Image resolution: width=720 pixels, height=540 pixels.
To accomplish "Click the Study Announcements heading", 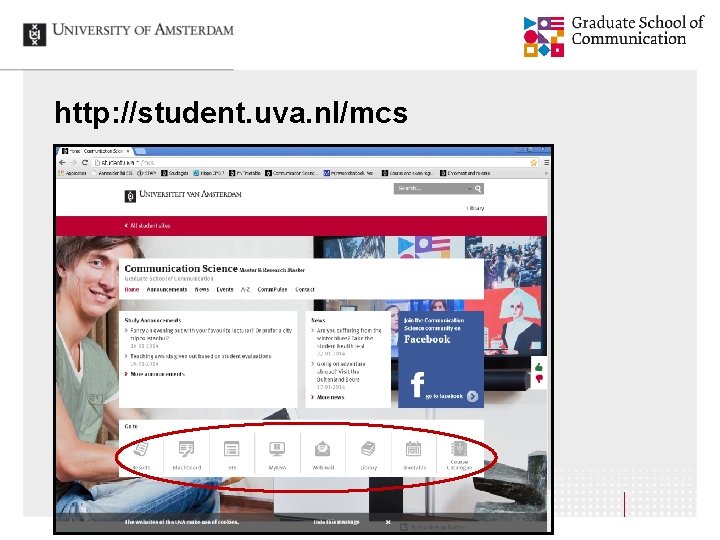I will (x=153, y=320).
